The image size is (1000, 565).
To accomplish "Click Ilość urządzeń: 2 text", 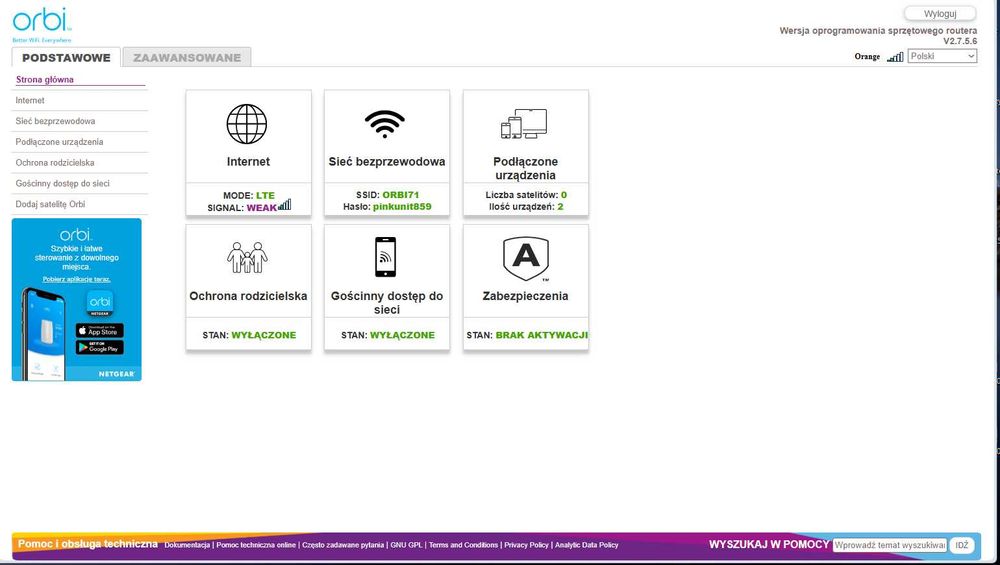I will (526, 207).
